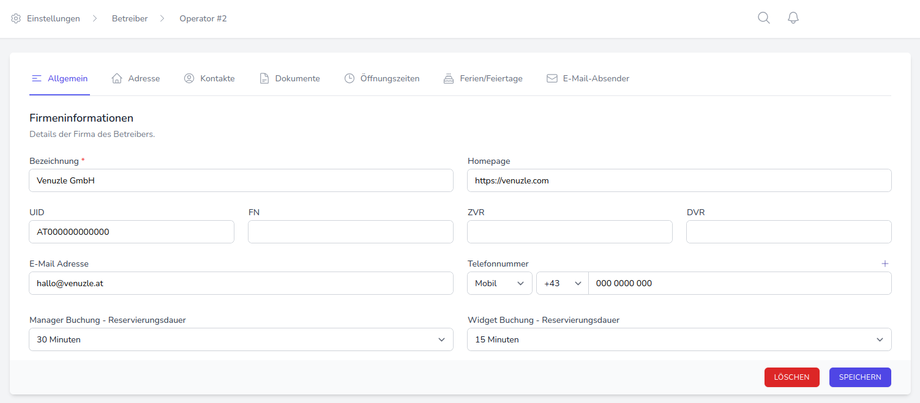Click the Einstellungen gear icon
Image resolution: width=920 pixels, height=403 pixels.
click(x=16, y=18)
